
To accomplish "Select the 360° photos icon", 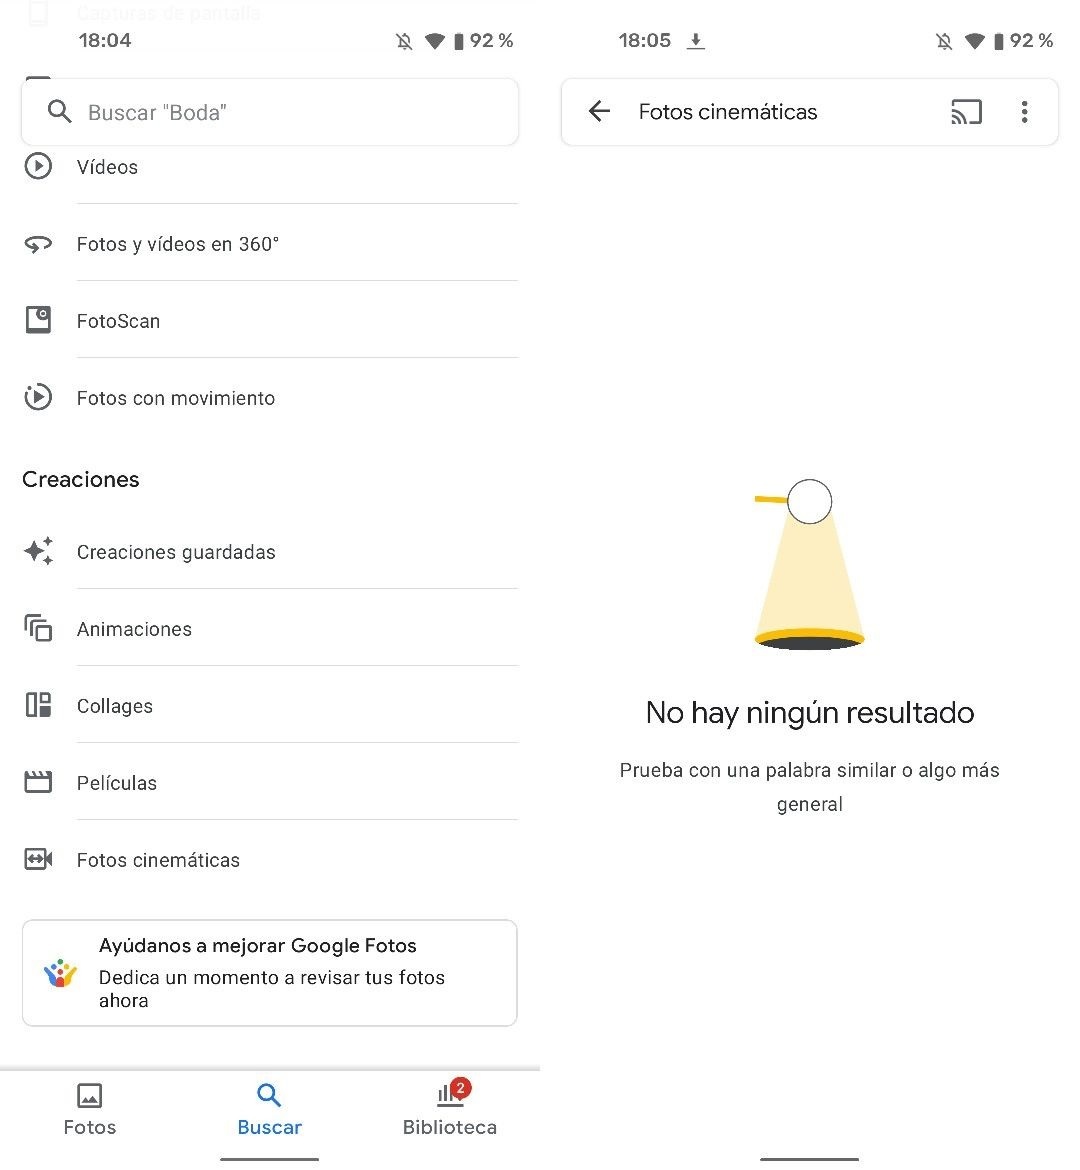I will pos(38,244).
